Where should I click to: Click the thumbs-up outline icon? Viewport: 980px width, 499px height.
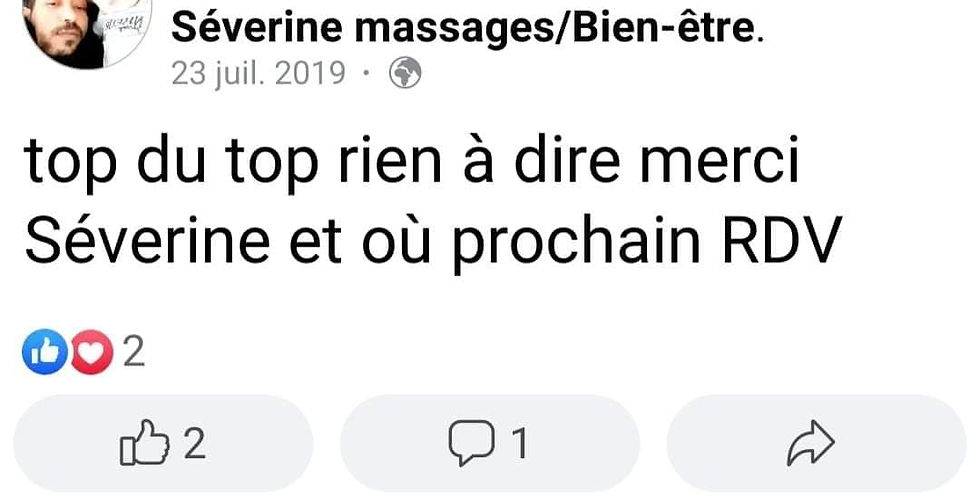point(144,443)
